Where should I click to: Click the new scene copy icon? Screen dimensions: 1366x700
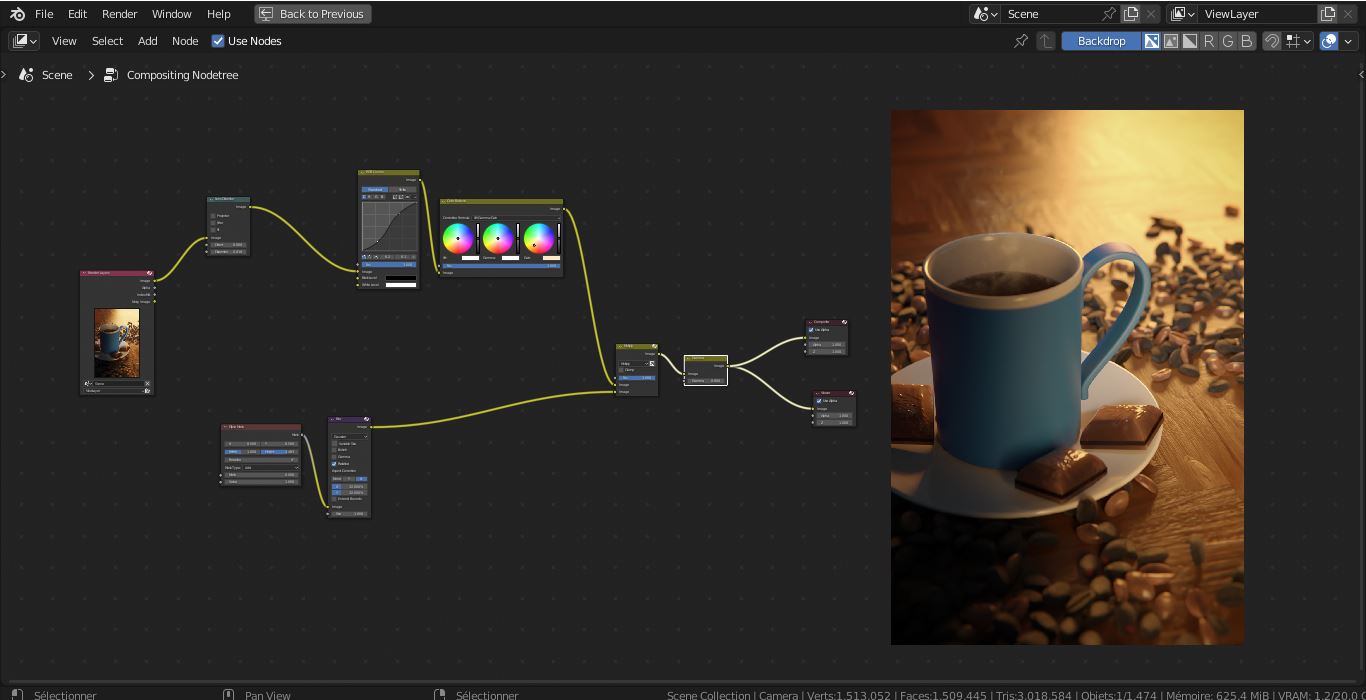pyautogui.click(x=1131, y=14)
